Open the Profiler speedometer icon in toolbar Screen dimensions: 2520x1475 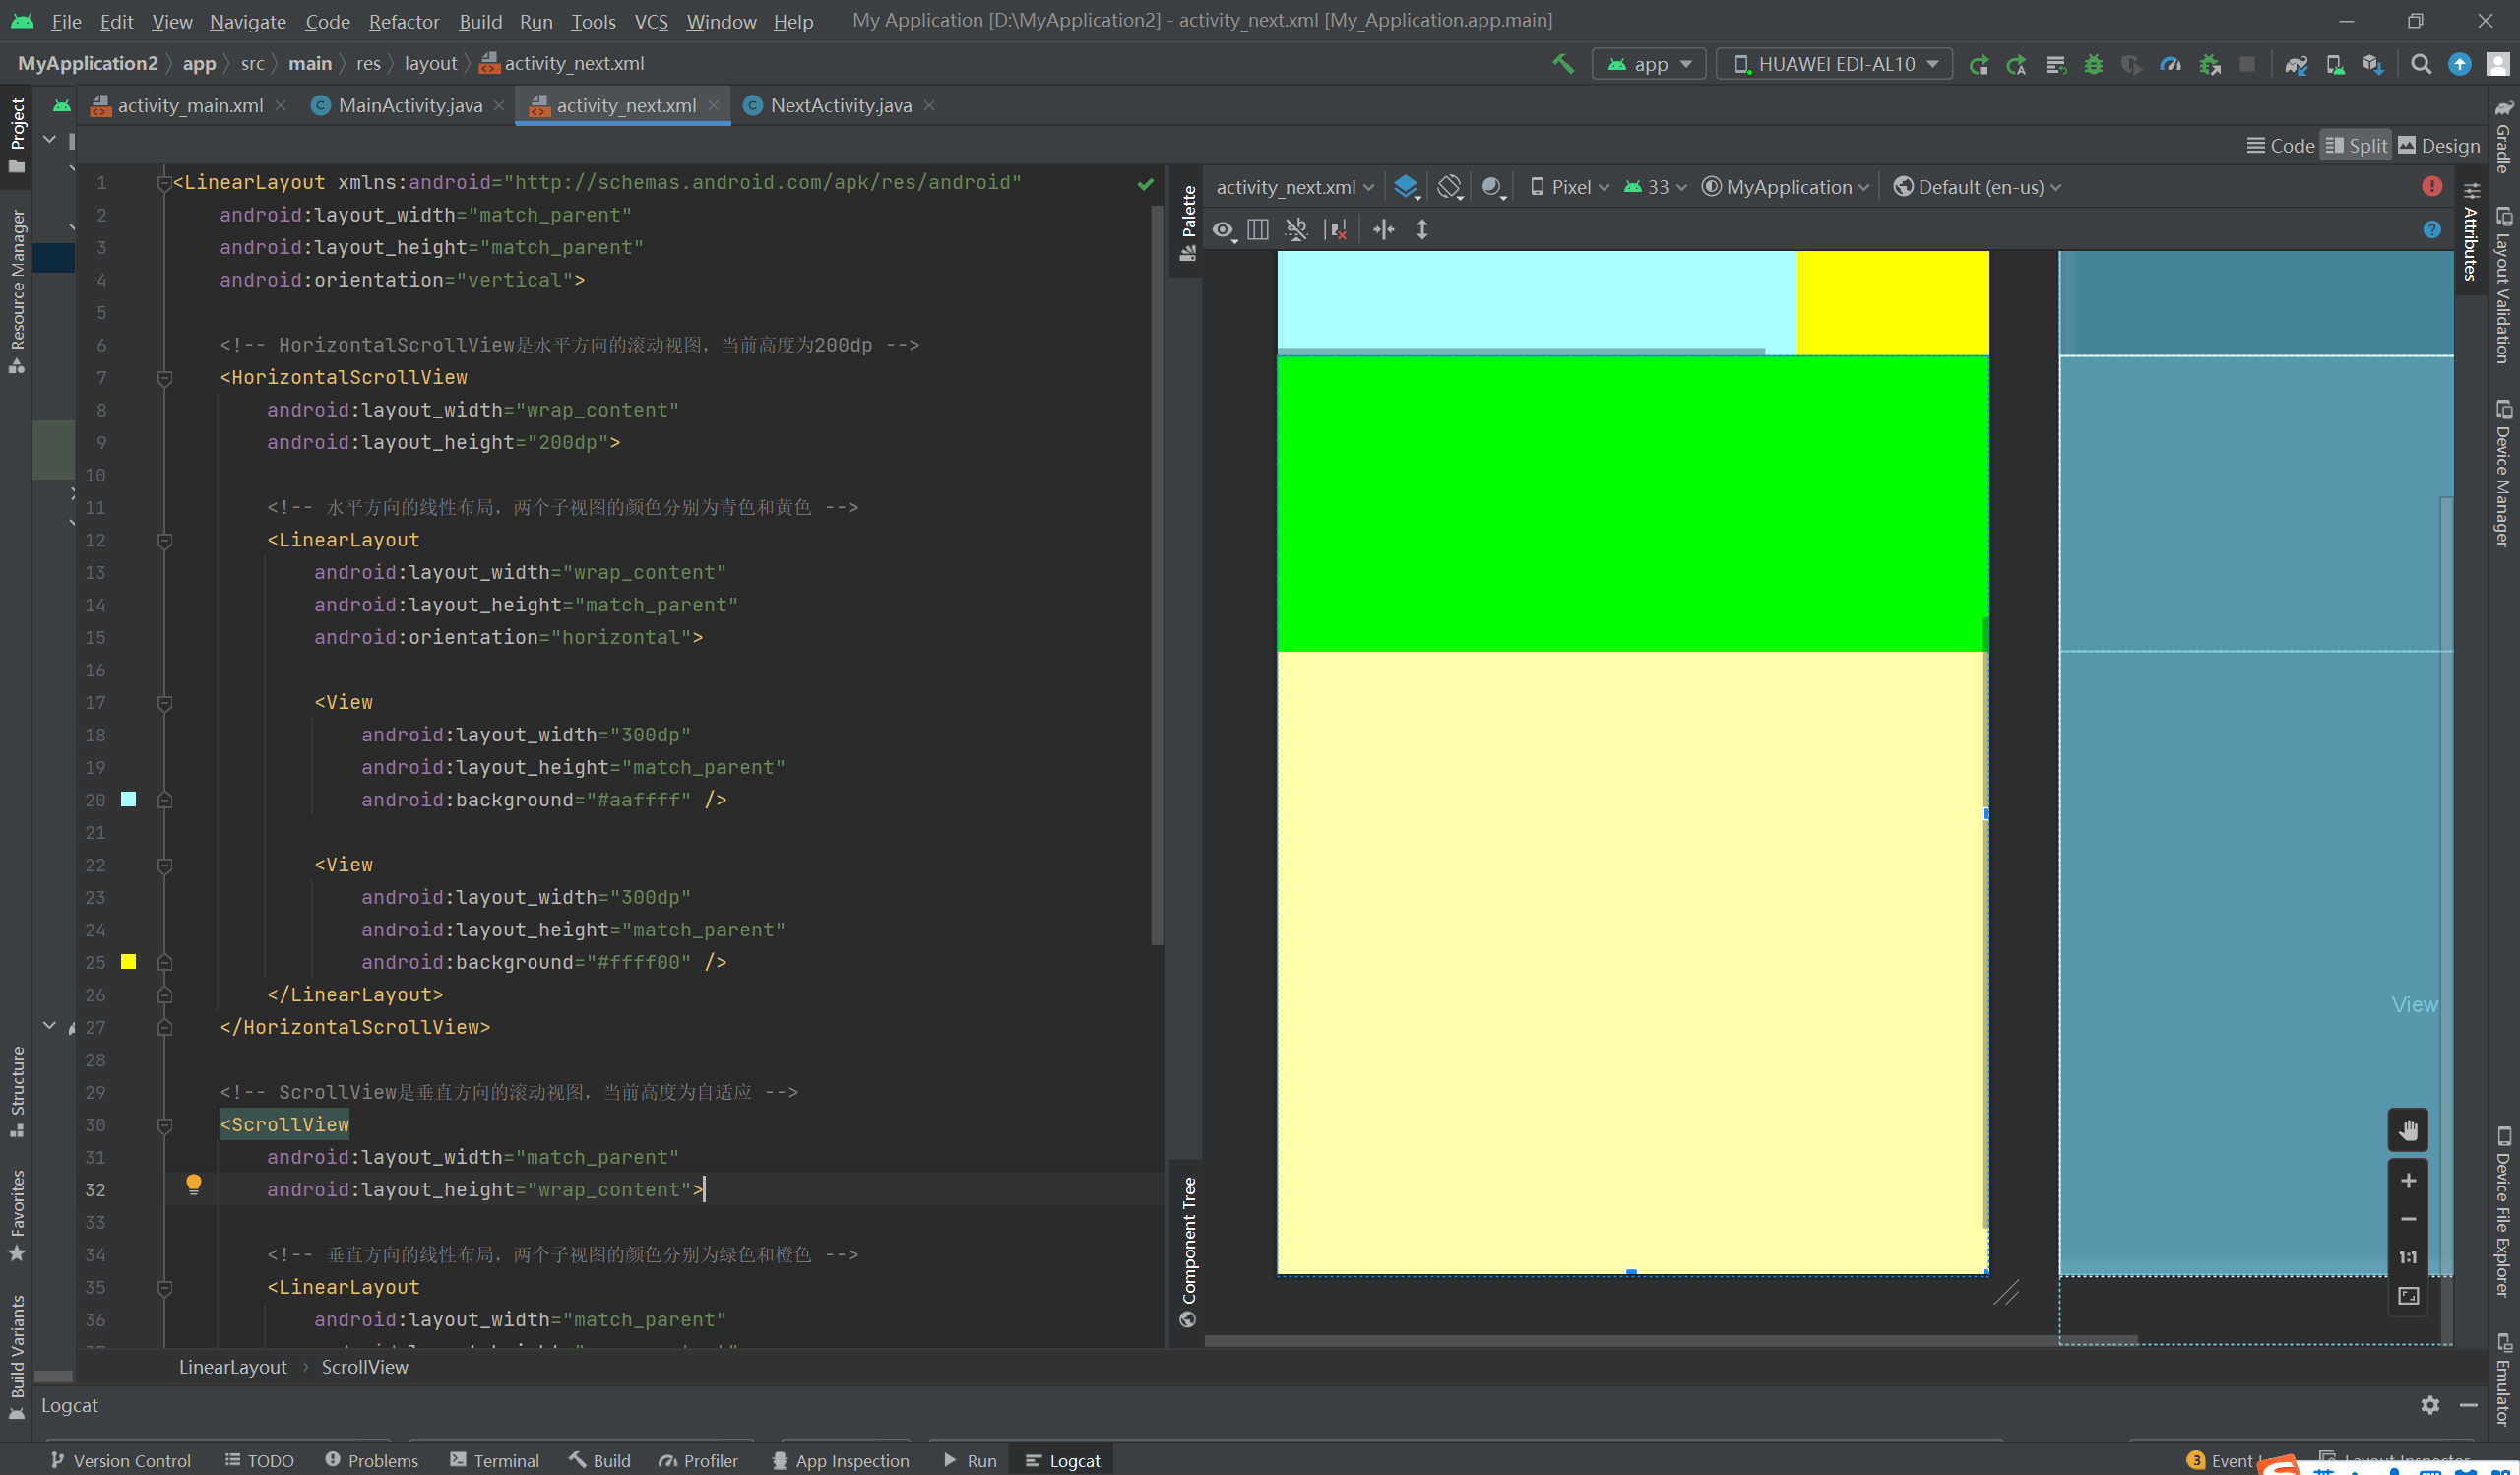pyautogui.click(x=2170, y=64)
